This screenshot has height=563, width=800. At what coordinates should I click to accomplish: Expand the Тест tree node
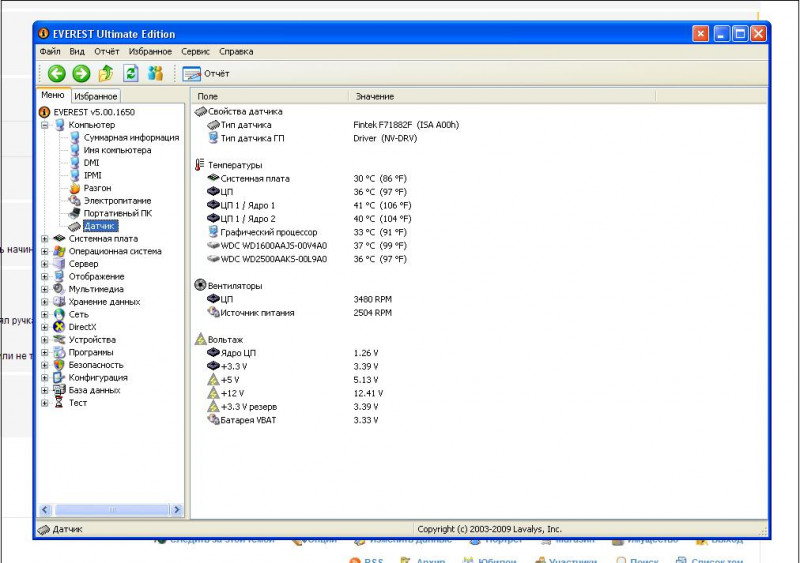(x=45, y=403)
